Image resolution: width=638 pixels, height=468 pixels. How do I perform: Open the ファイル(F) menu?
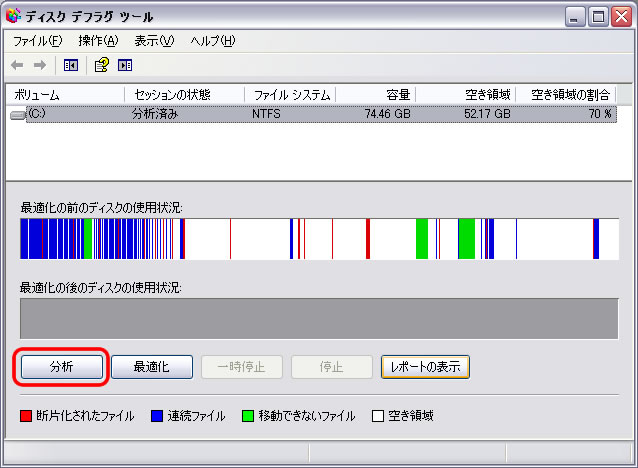37,41
